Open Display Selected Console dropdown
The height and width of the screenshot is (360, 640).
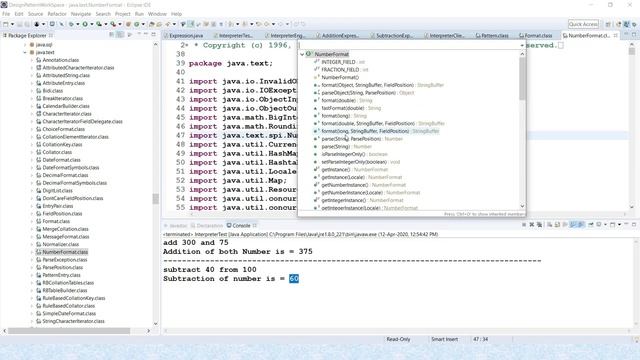click(605, 224)
